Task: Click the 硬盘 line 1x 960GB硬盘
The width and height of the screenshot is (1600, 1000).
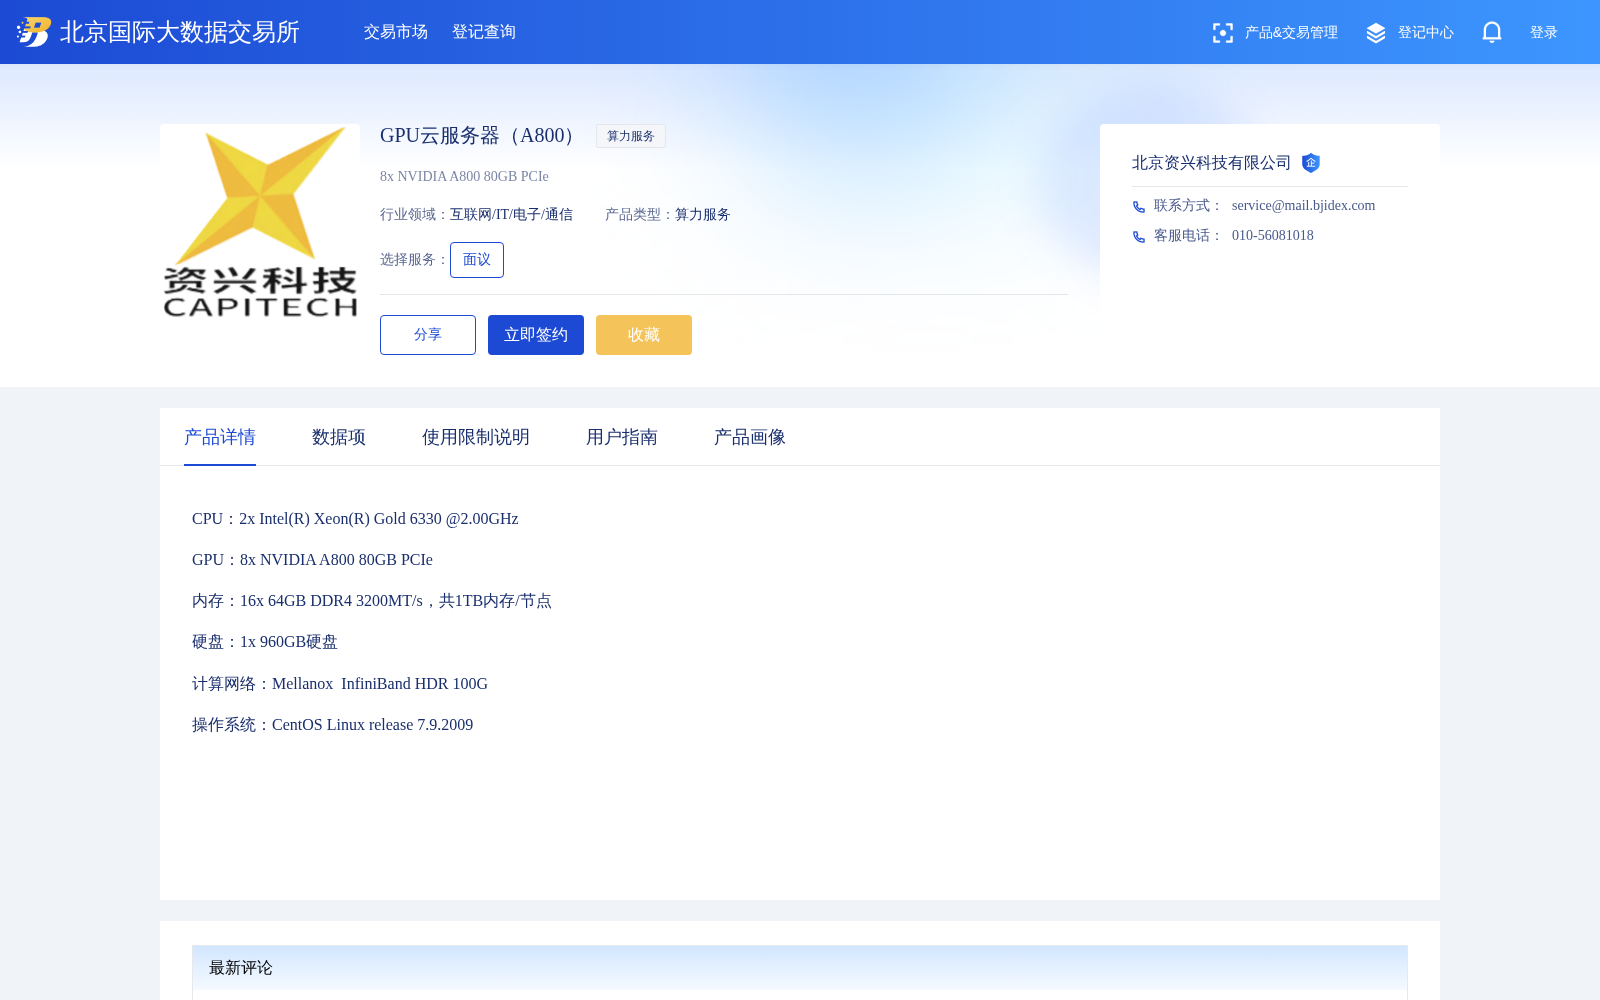Action: tap(265, 642)
